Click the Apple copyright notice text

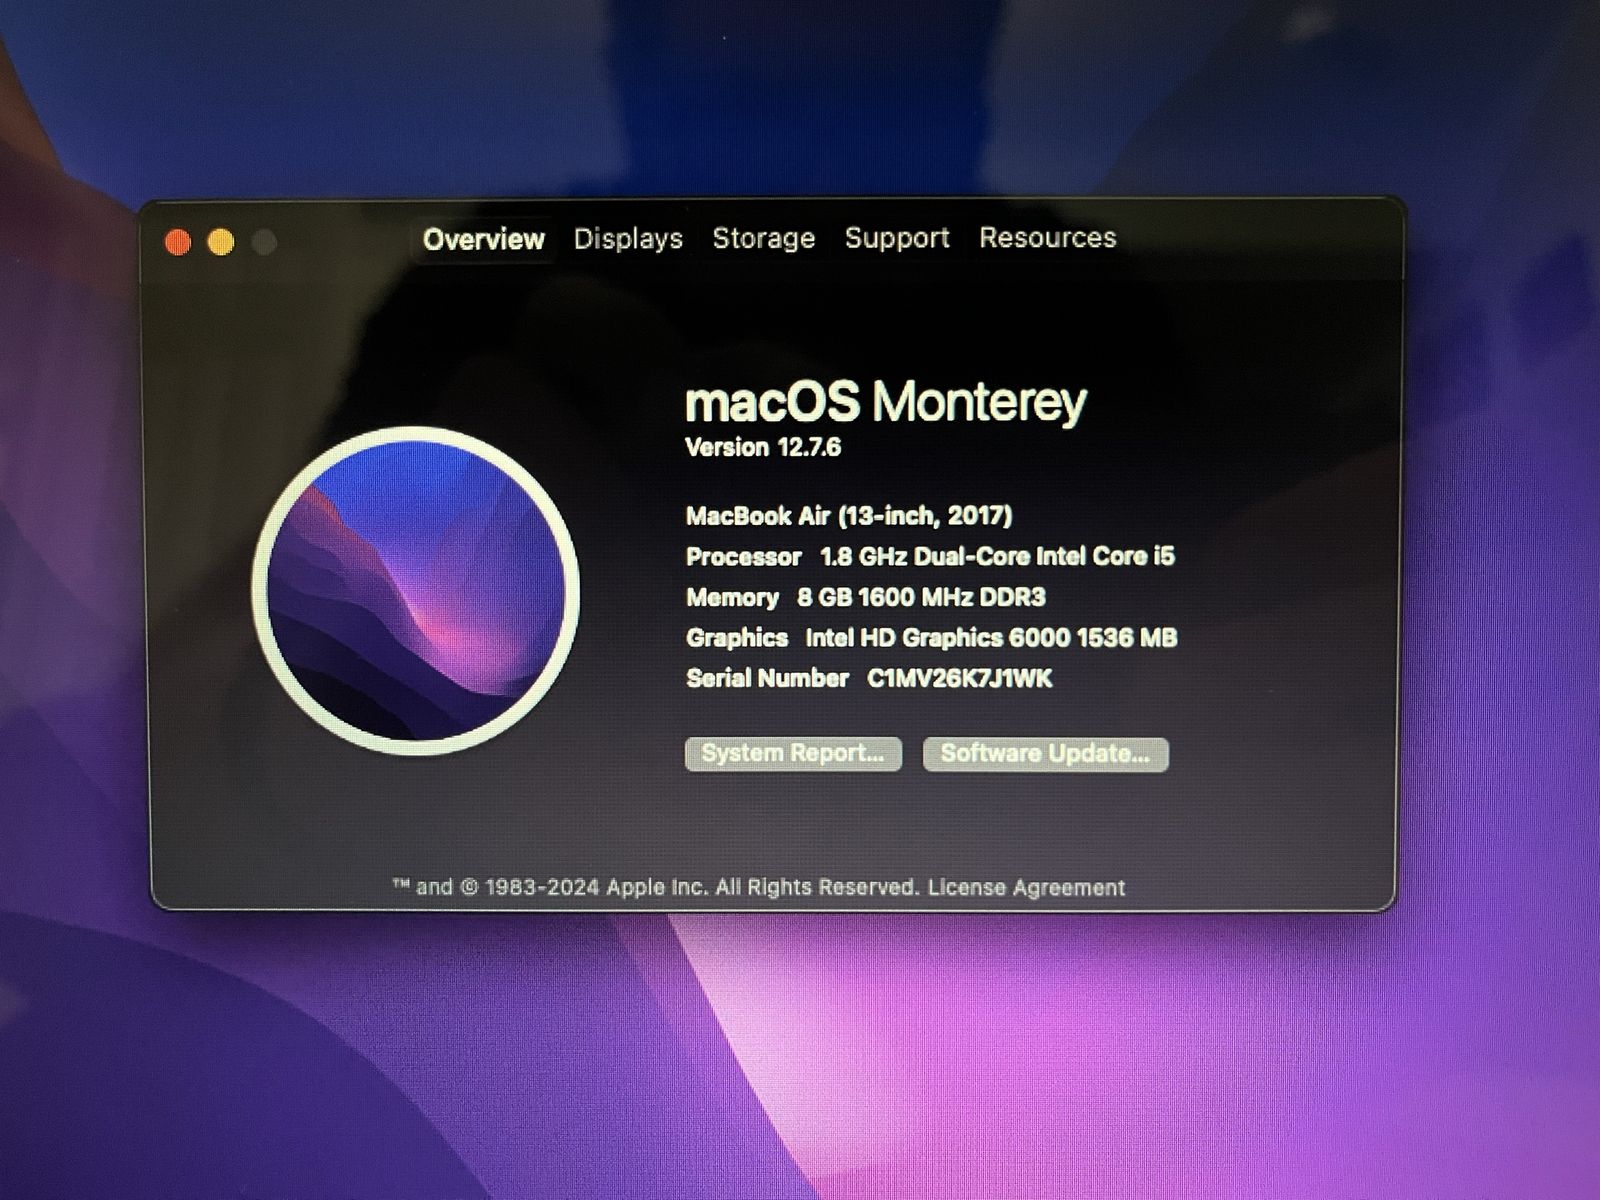655,887
